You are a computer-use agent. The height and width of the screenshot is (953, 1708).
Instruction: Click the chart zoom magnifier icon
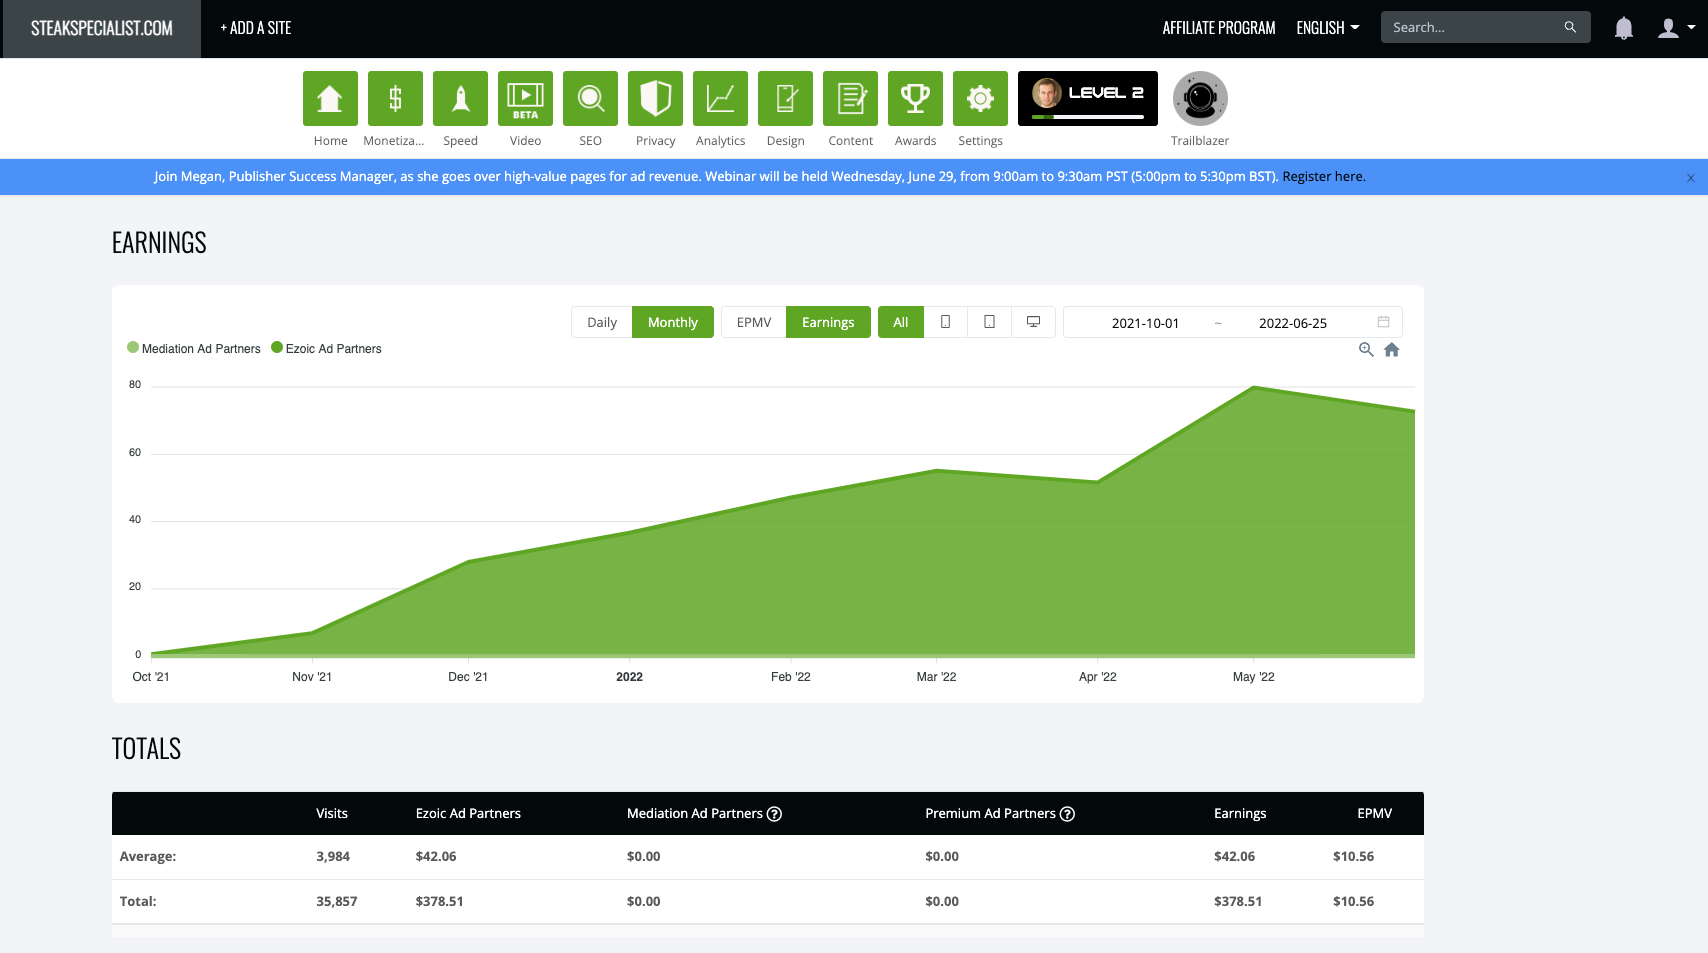tap(1366, 349)
